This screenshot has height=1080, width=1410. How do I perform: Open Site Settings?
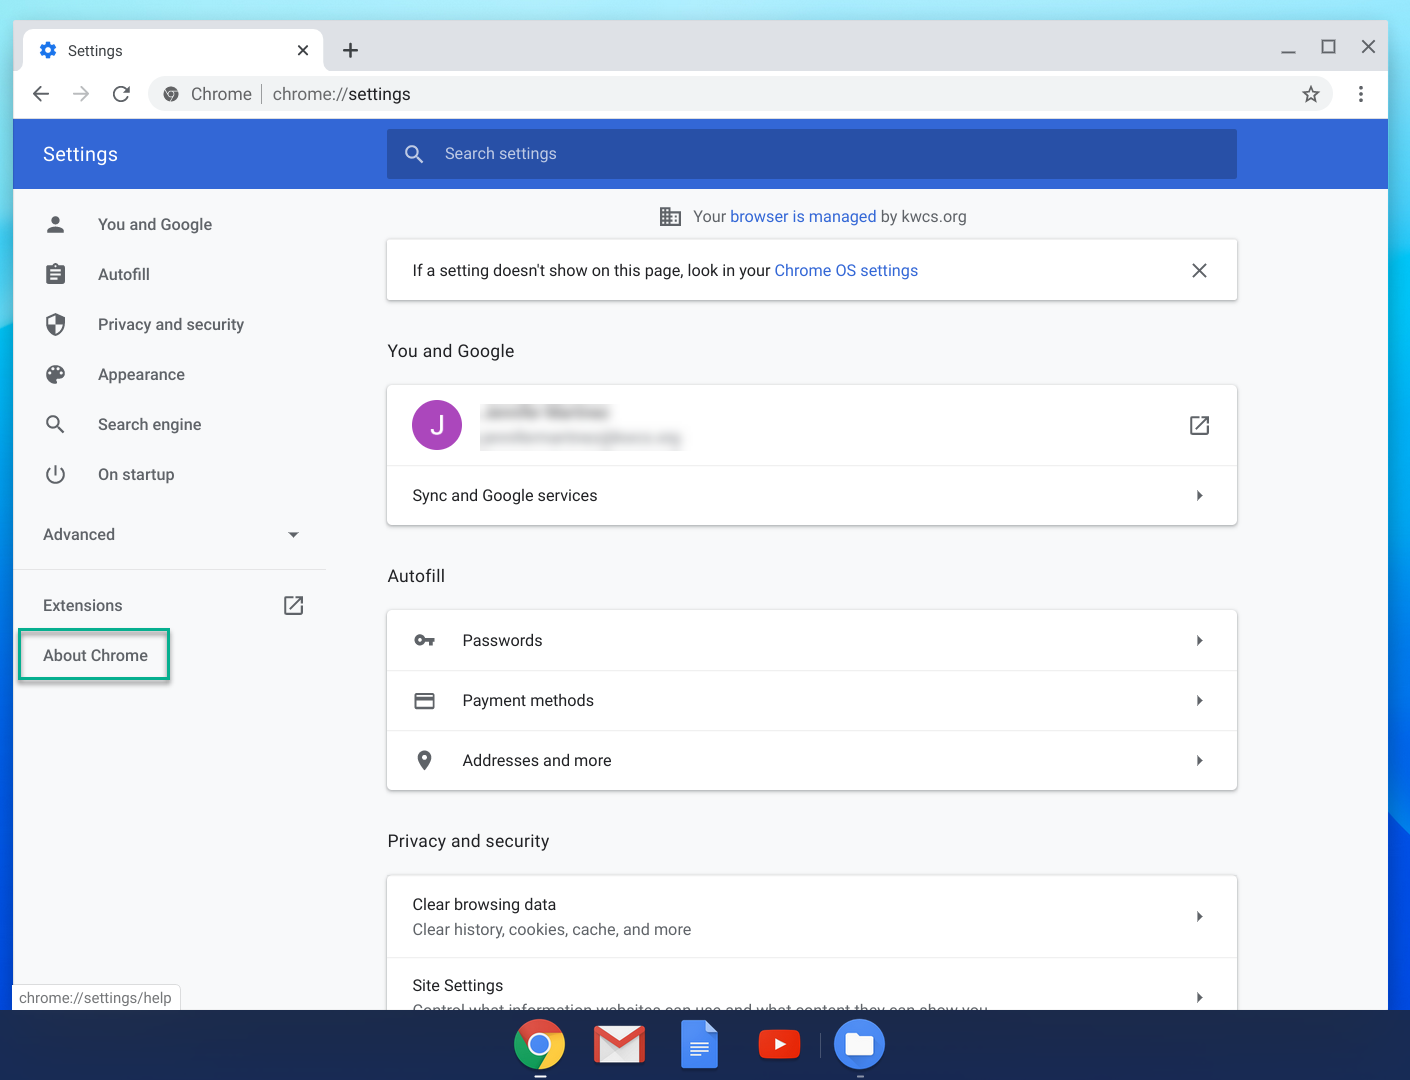coord(811,985)
